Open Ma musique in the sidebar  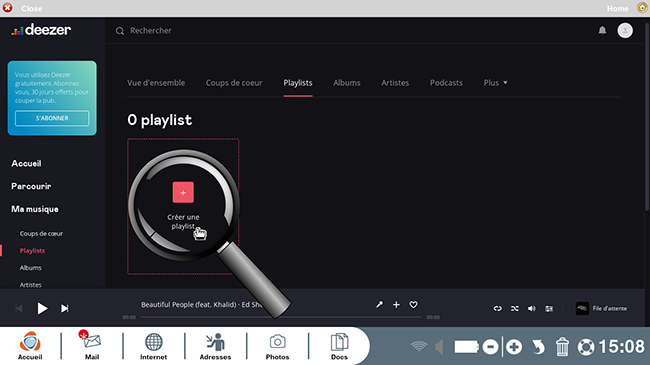click(x=35, y=209)
